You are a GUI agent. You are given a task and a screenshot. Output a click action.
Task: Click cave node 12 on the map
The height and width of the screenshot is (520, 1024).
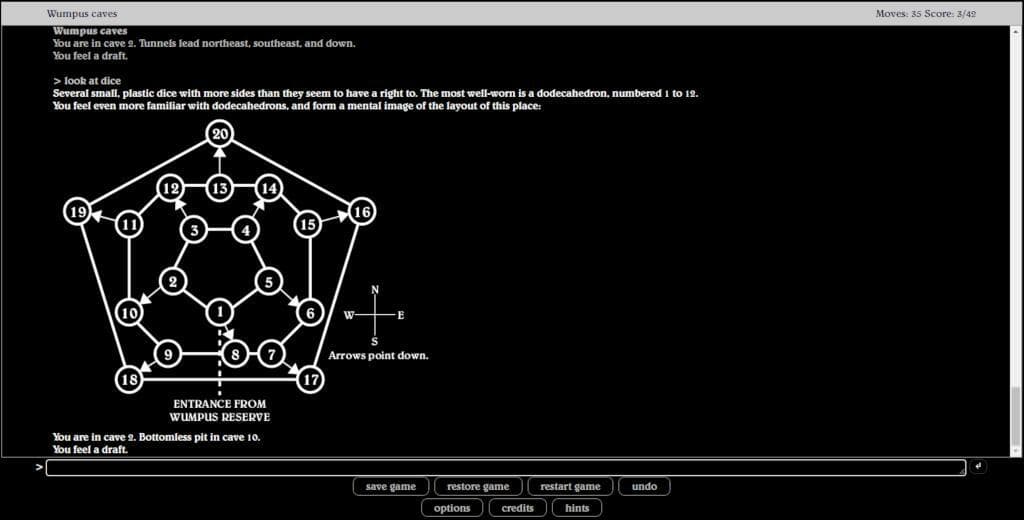coord(170,189)
